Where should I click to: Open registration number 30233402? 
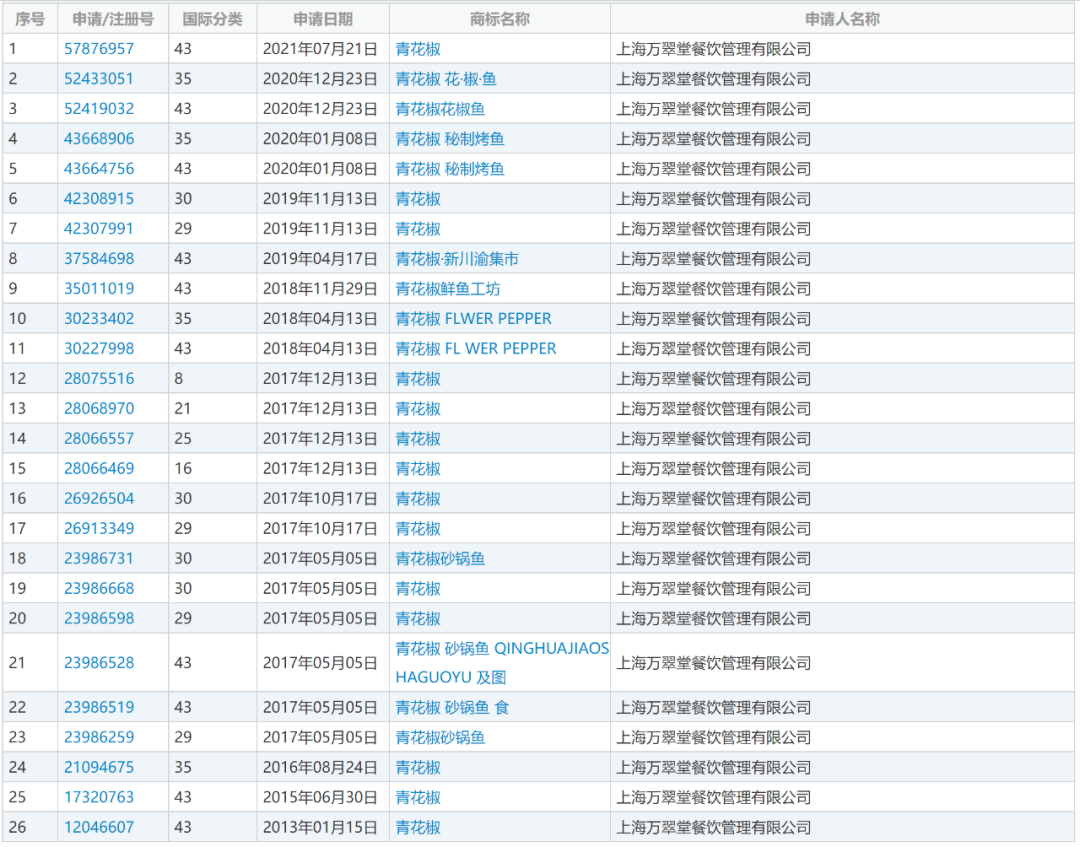pos(98,318)
